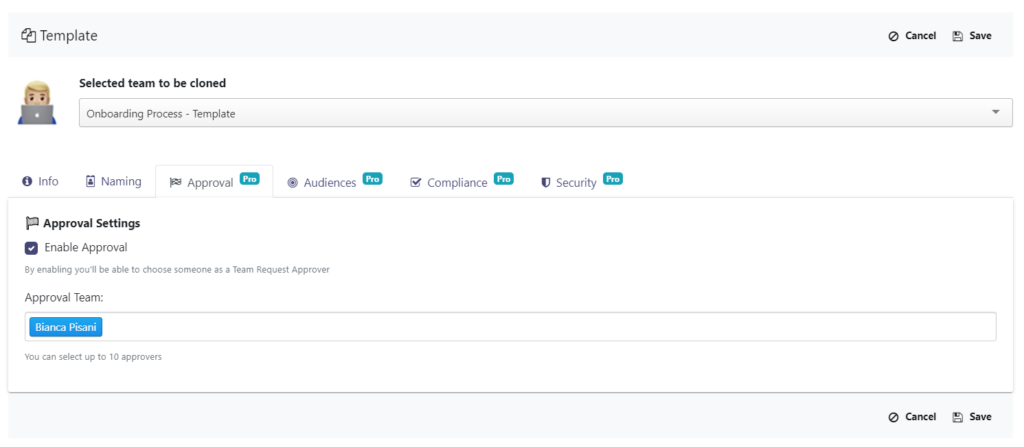The width and height of the screenshot is (1024, 447).
Task: Click the Approval Team input field
Action: 511,327
